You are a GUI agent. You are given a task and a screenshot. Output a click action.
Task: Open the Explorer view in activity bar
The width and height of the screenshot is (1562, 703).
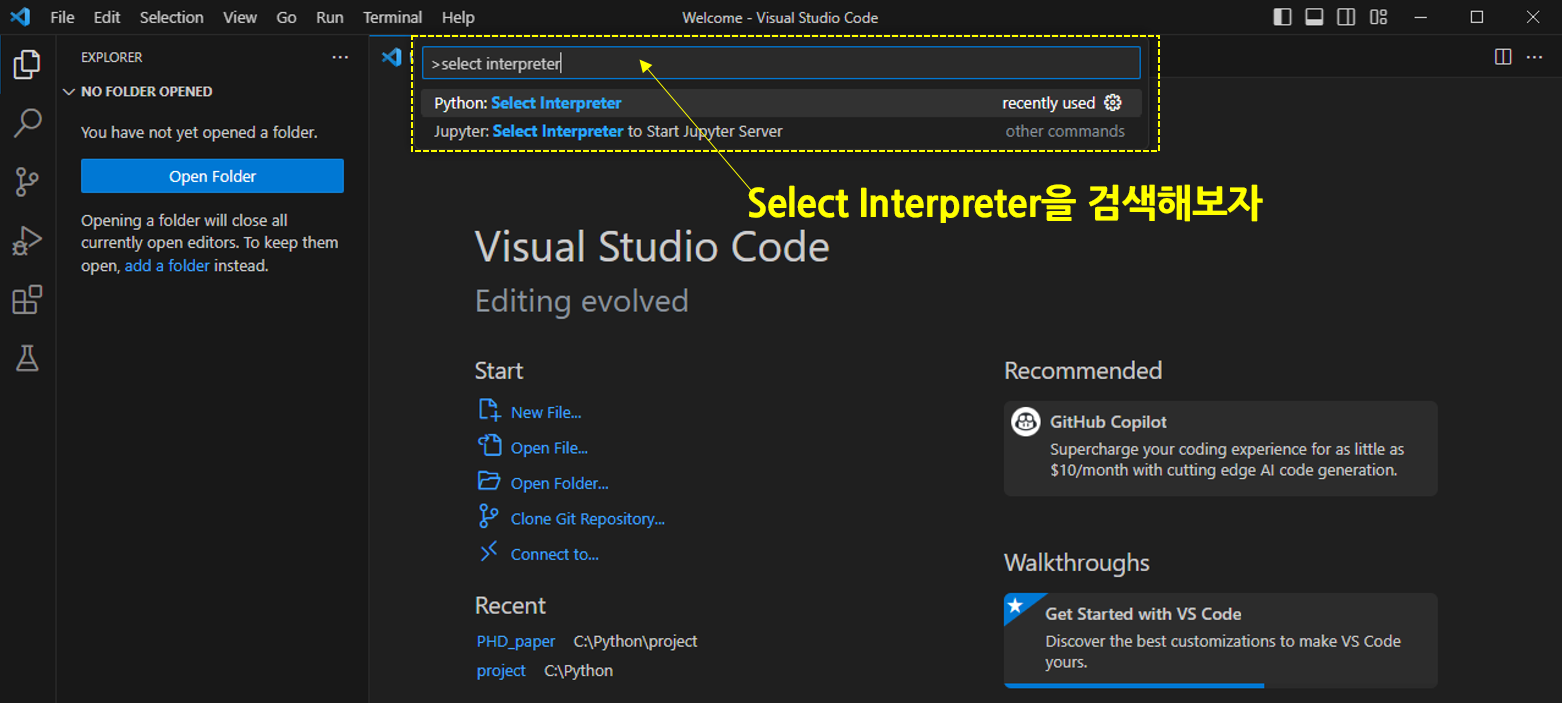click(x=27, y=65)
